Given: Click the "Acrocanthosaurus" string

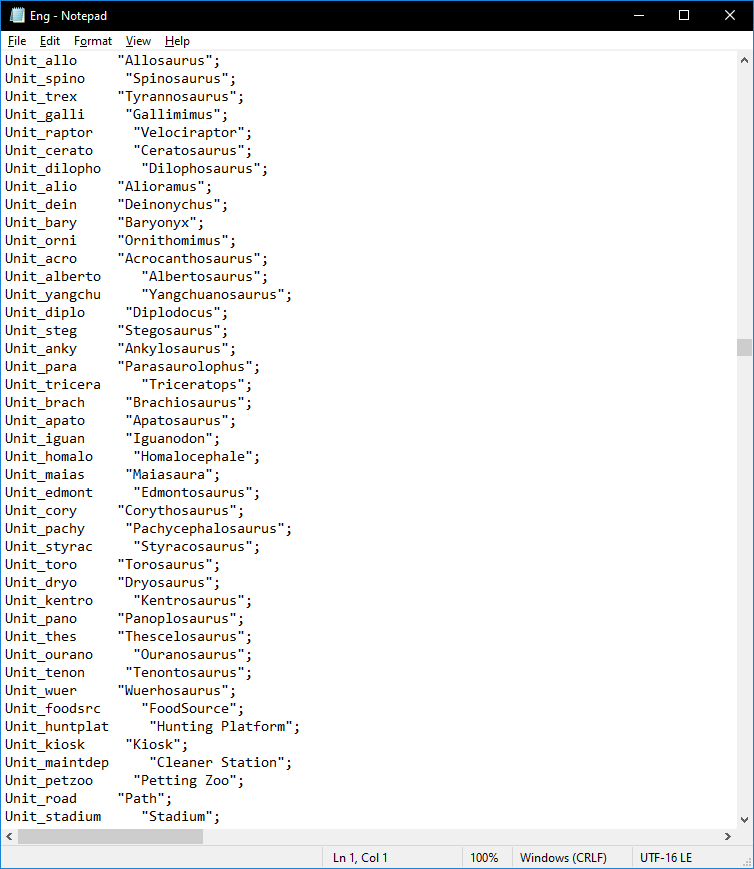Looking at the screenshot, I should pyautogui.click(x=192, y=259).
